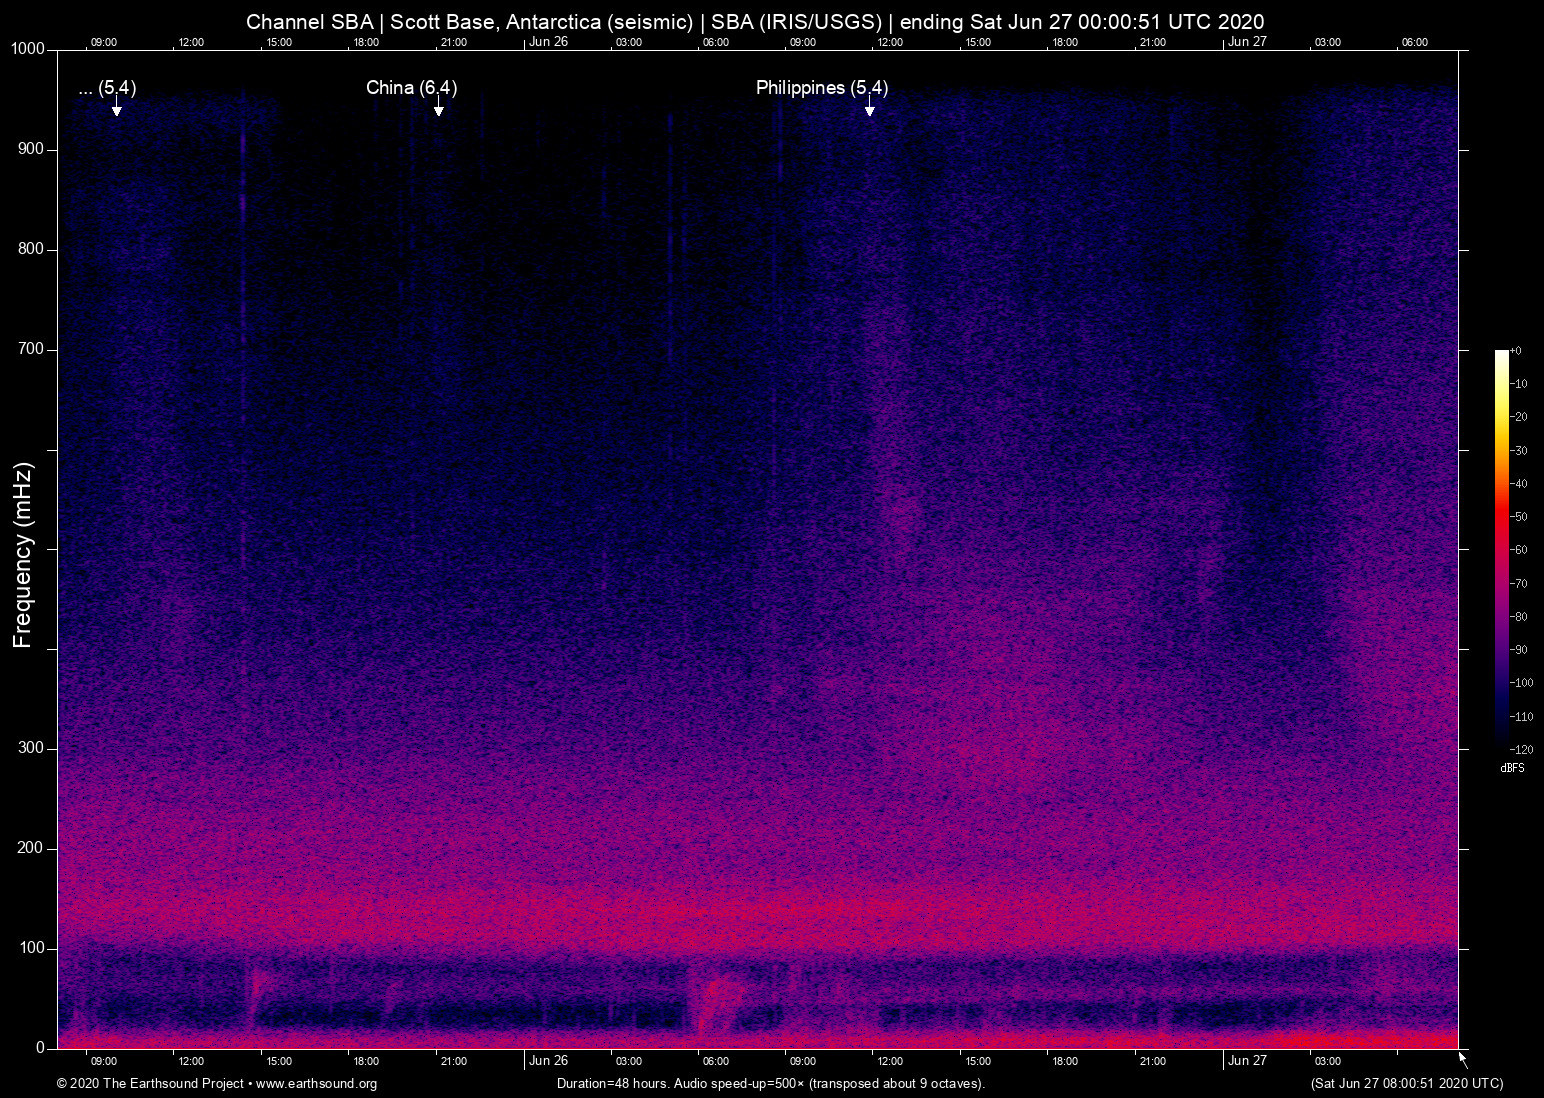Viewport: 1544px width, 1098px height.
Task: Click the 300 tick label on frequency axis
Action: click(x=31, y=748)
